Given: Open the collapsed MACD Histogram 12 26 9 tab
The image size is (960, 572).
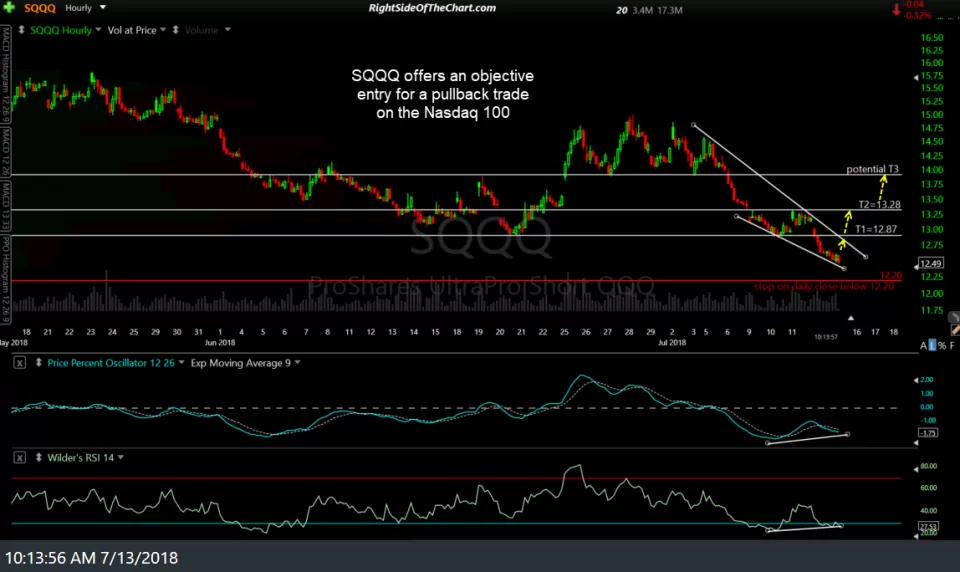Looking at the screenshot, I should 6,75.
